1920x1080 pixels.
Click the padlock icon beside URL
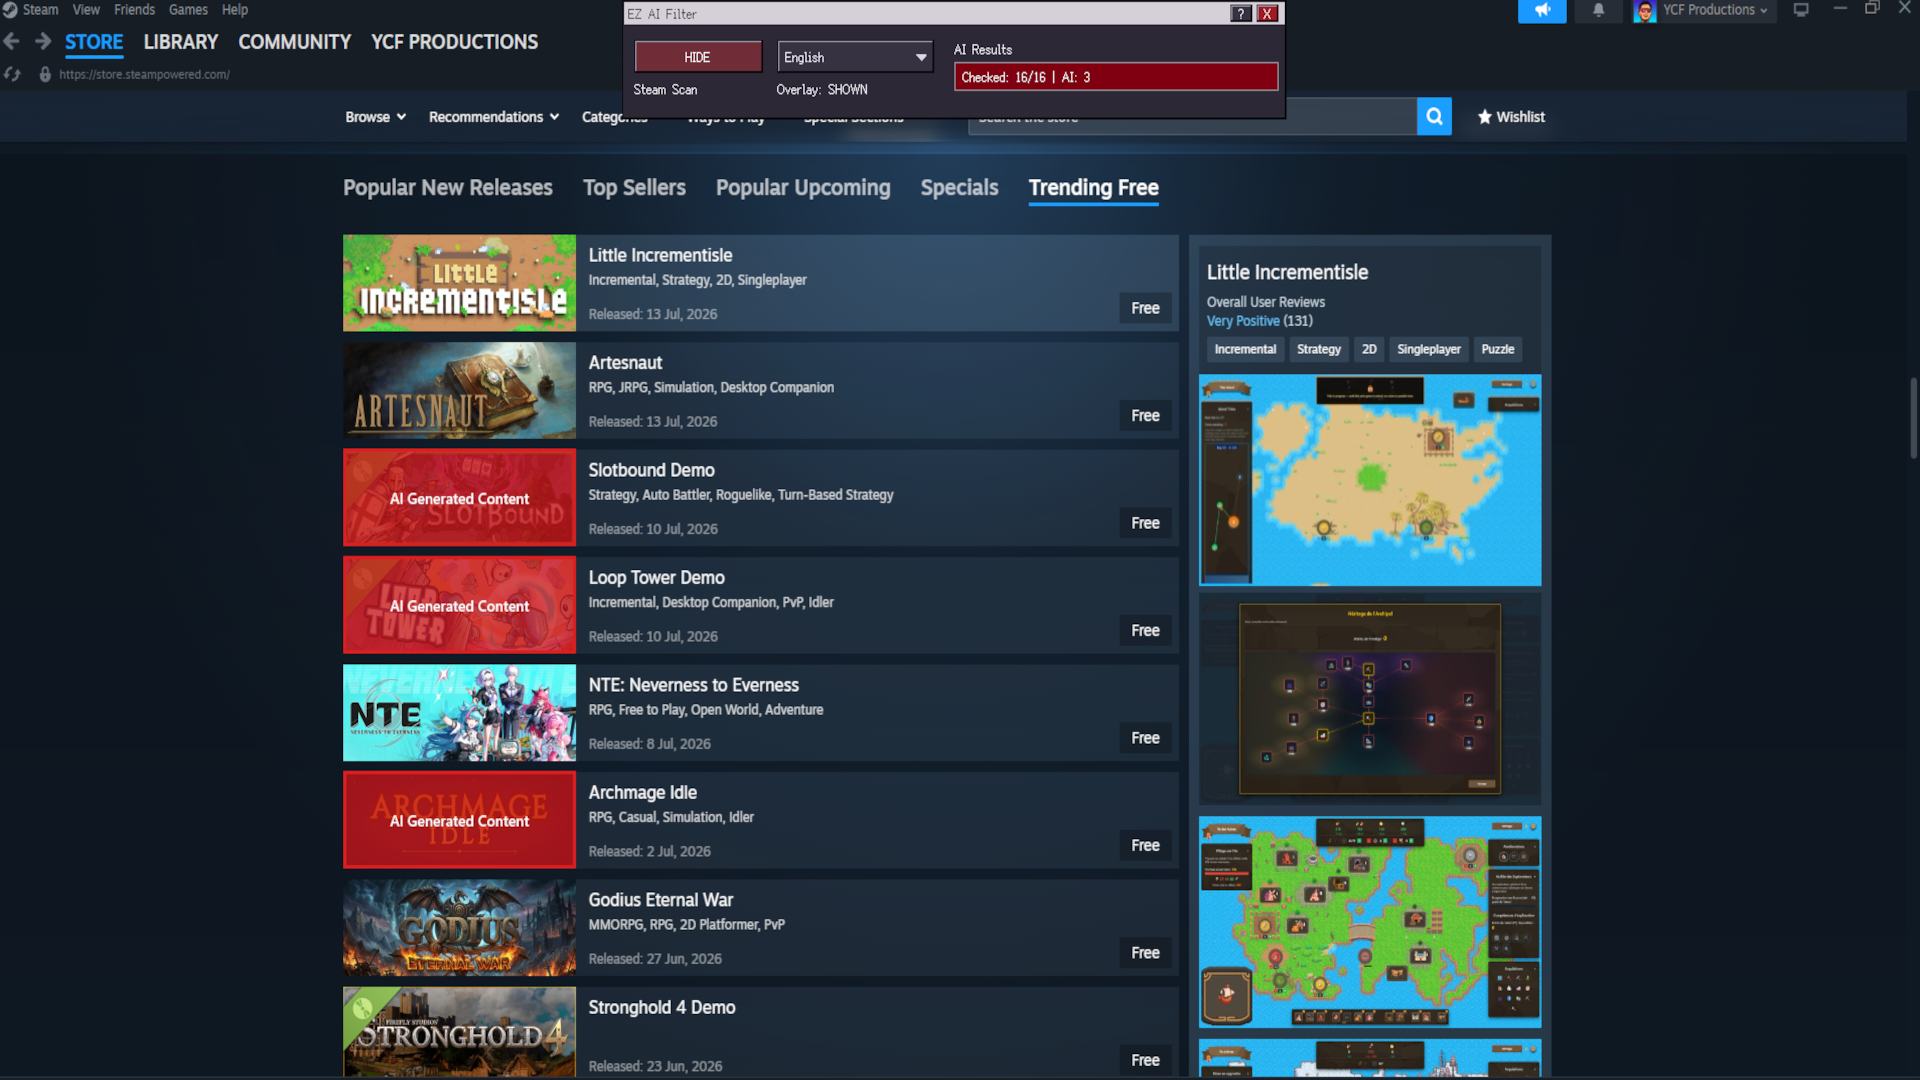point(45,74)
